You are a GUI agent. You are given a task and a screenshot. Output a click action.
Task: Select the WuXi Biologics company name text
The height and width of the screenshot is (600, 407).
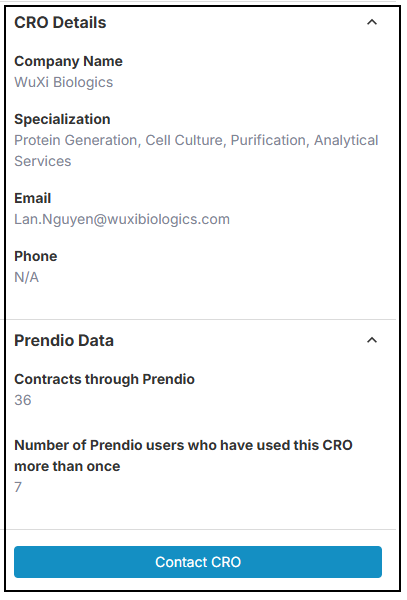(63, 82)
